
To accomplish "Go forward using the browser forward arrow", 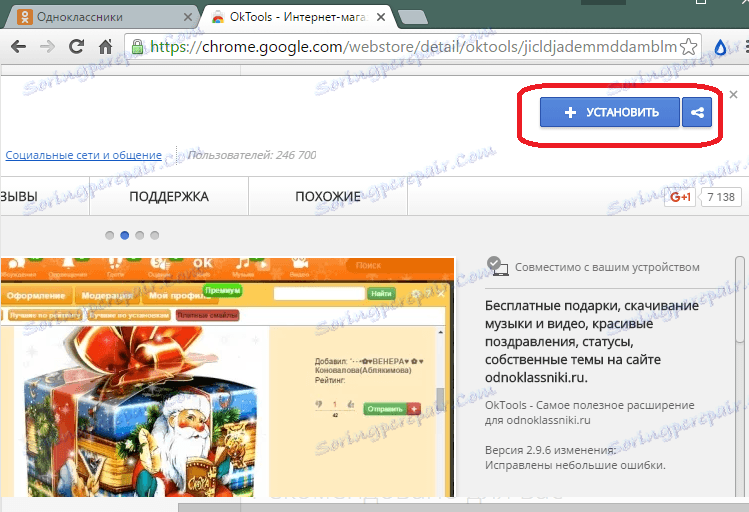I will 47,47.
